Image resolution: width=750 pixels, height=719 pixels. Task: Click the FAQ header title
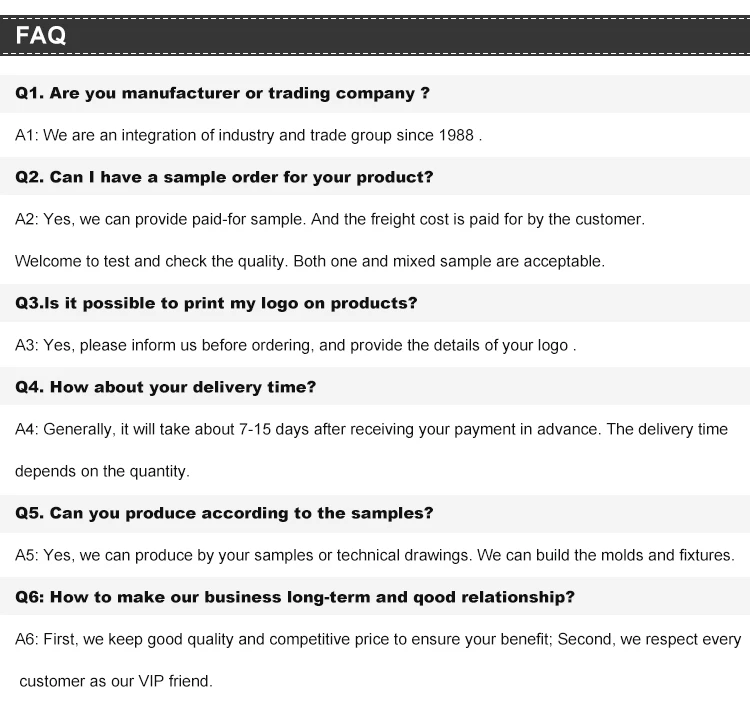[41, 35]
